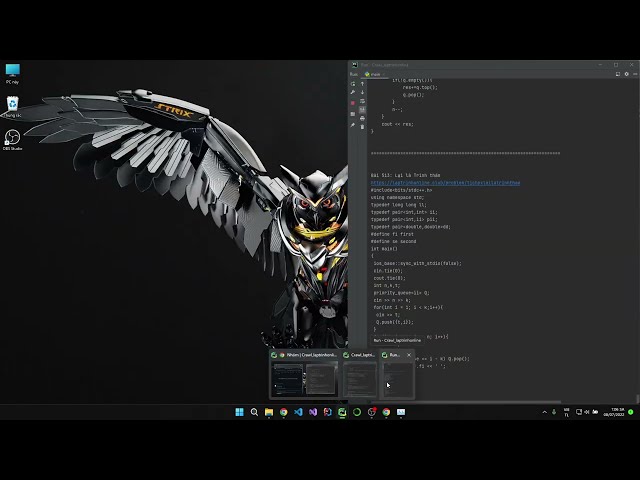Screen dimensions: 640x480
Task: Expand hidden system tray icons chevron
Action: pyautogui.click(x=544, y=412)
